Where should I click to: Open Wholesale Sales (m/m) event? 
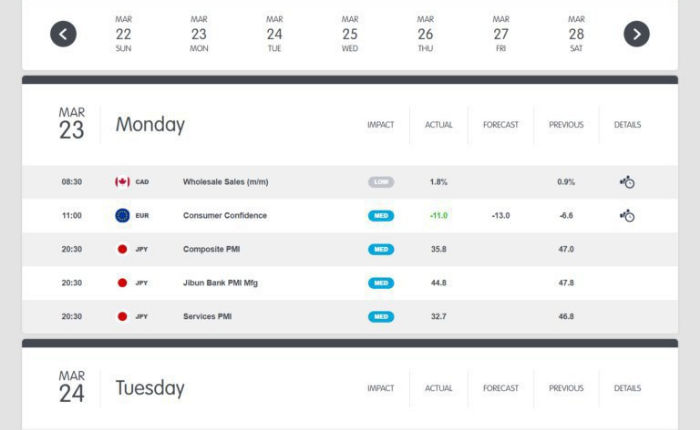[x=225, y=182]
